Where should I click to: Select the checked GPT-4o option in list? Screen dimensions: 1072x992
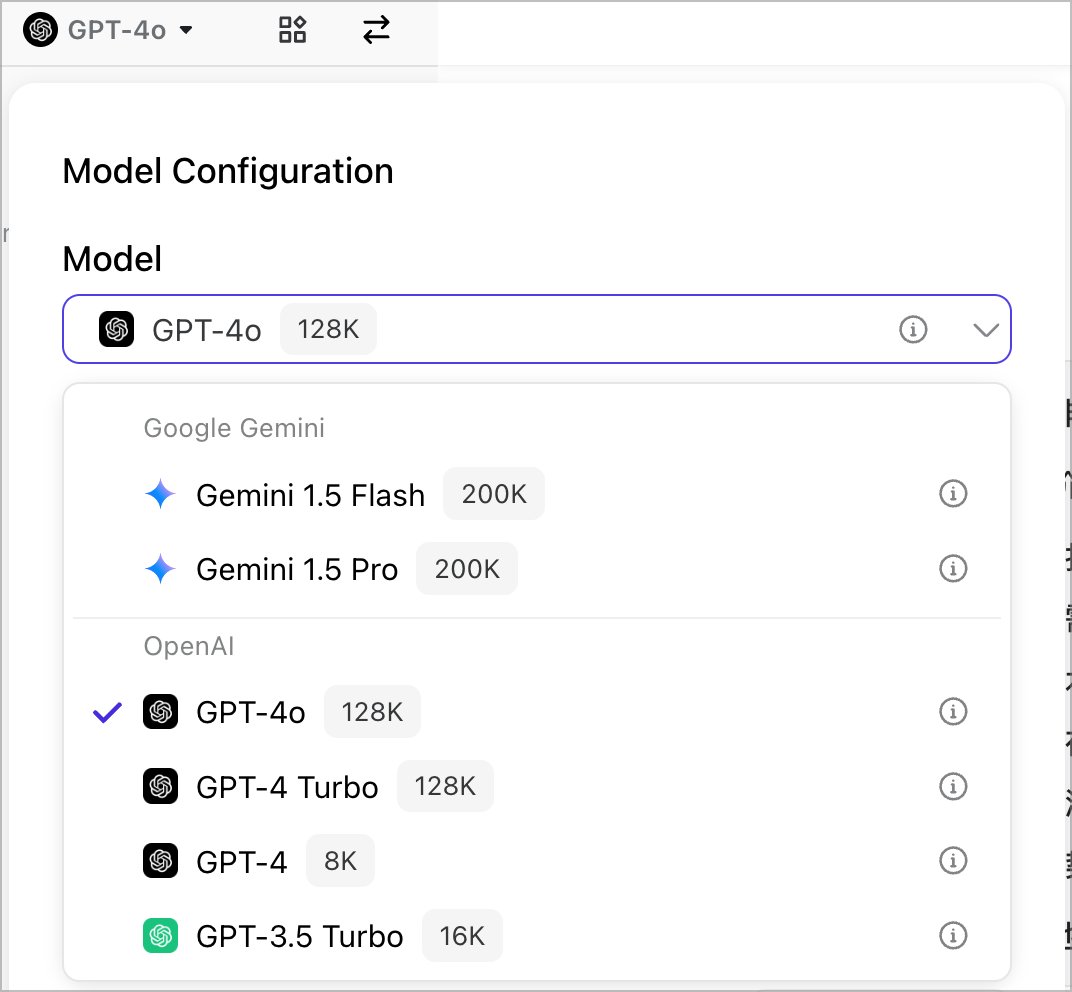251,713
